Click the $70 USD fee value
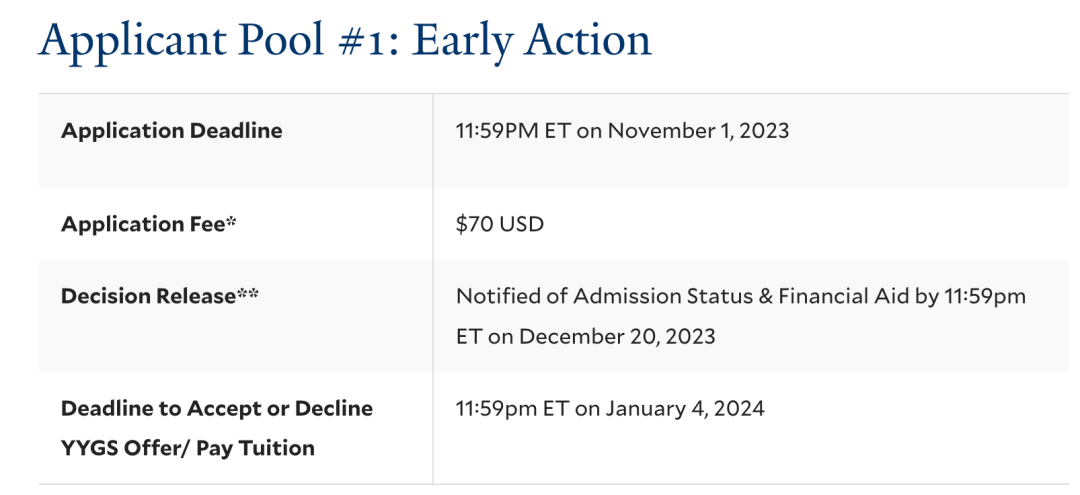This screenshot has width=1080, height=495. point(500,224)
